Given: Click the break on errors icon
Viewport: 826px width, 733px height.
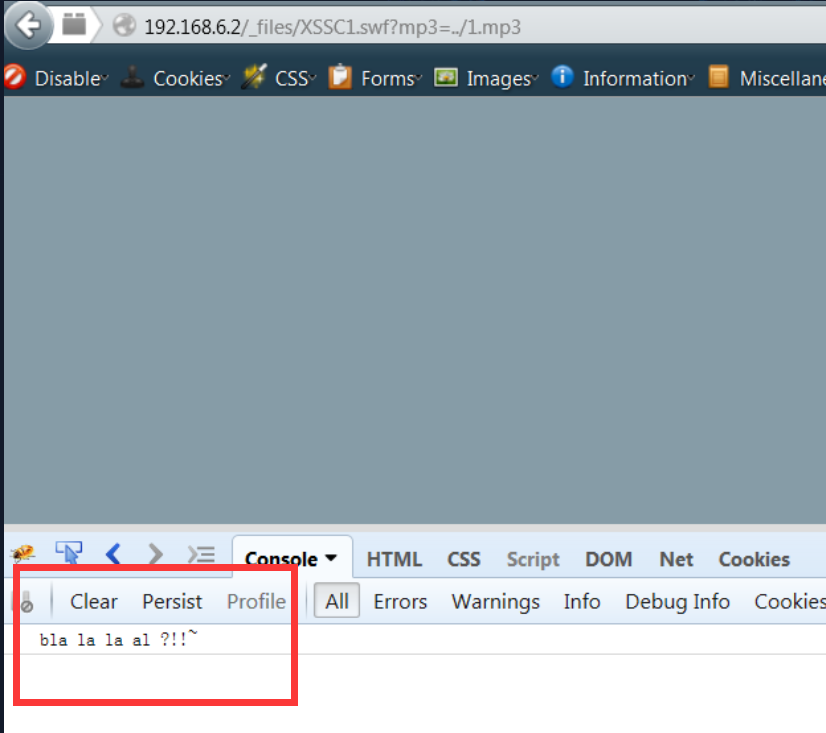Looking at the screenshot, I should [25, 602].
